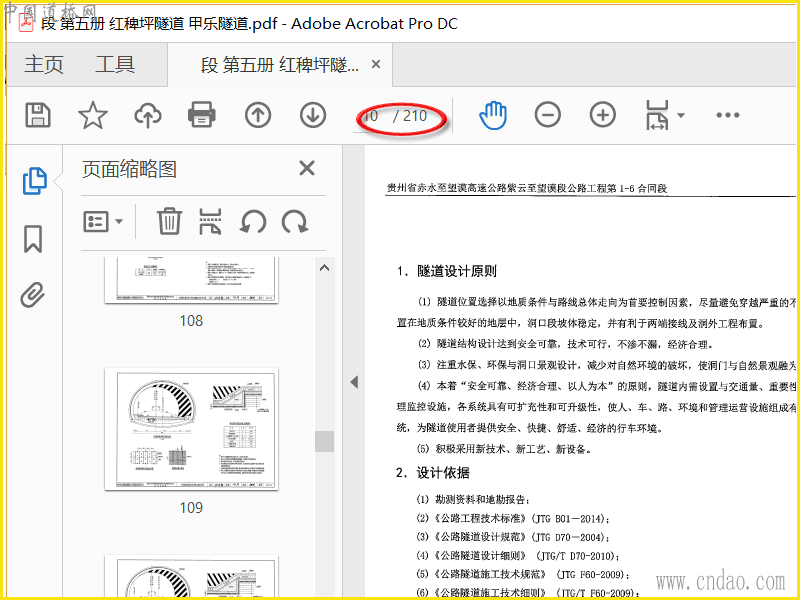Click the thumbnails scrollbar handle

324,441
